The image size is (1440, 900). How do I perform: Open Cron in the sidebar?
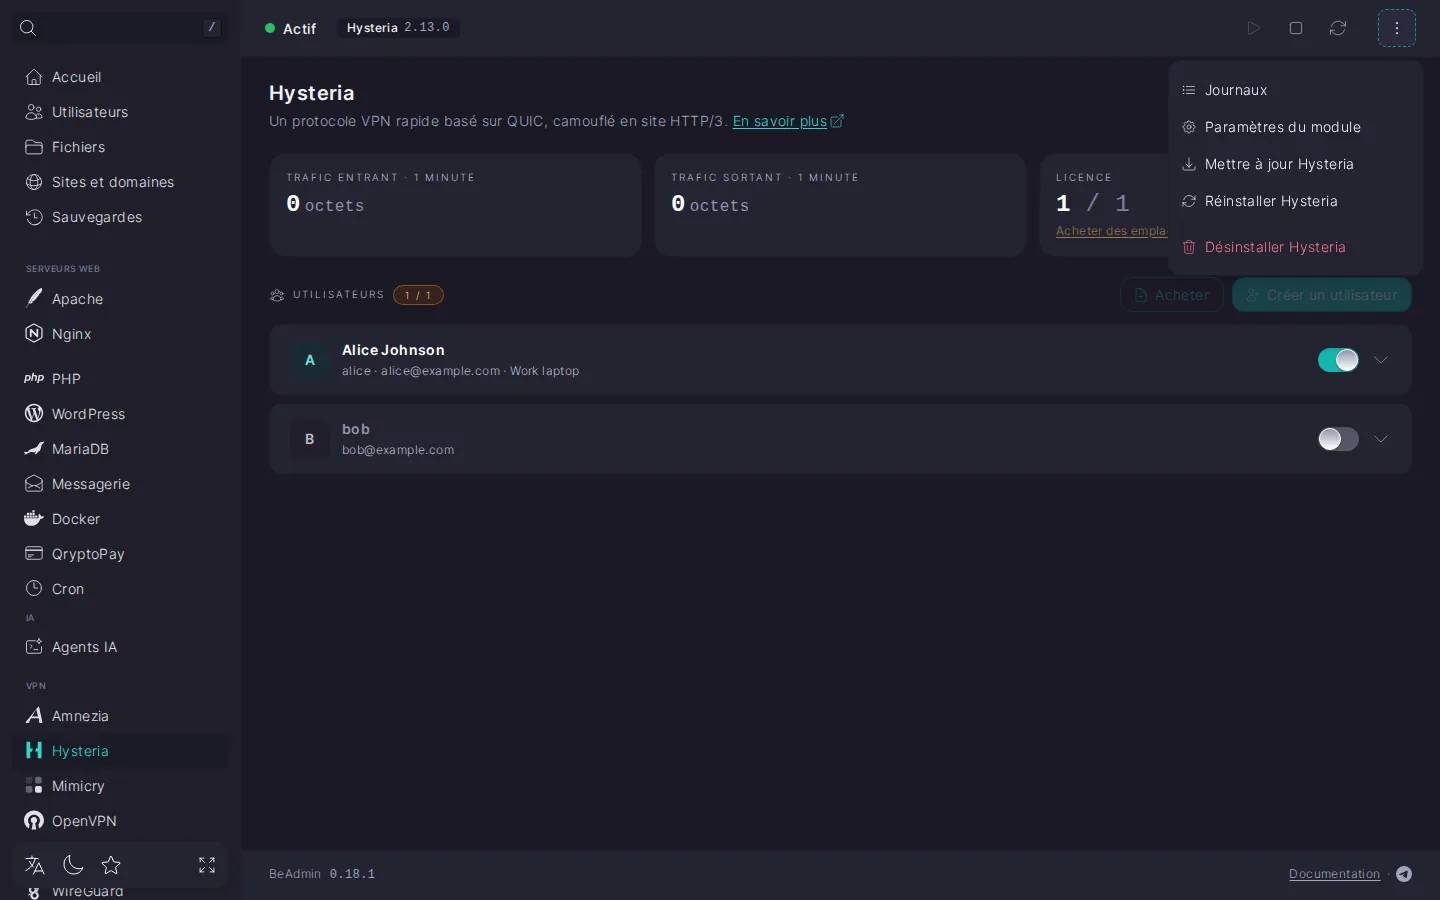tap(120, 589)
